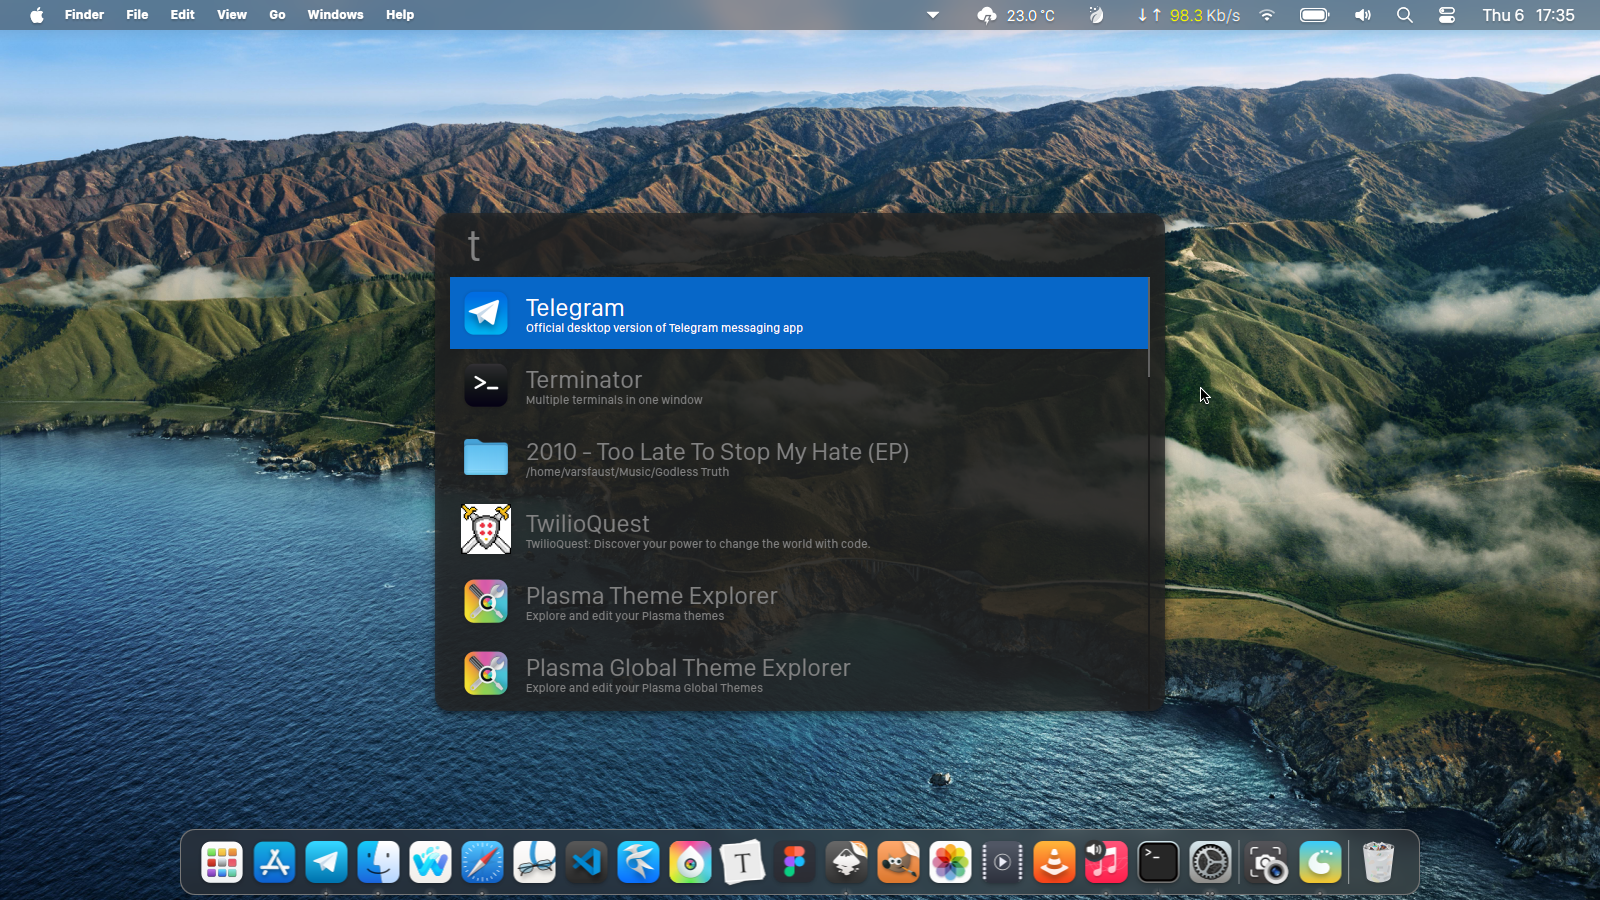Open Safari compass icon in dock
This screenshot has width=1600, height=900.
(482, 862)
